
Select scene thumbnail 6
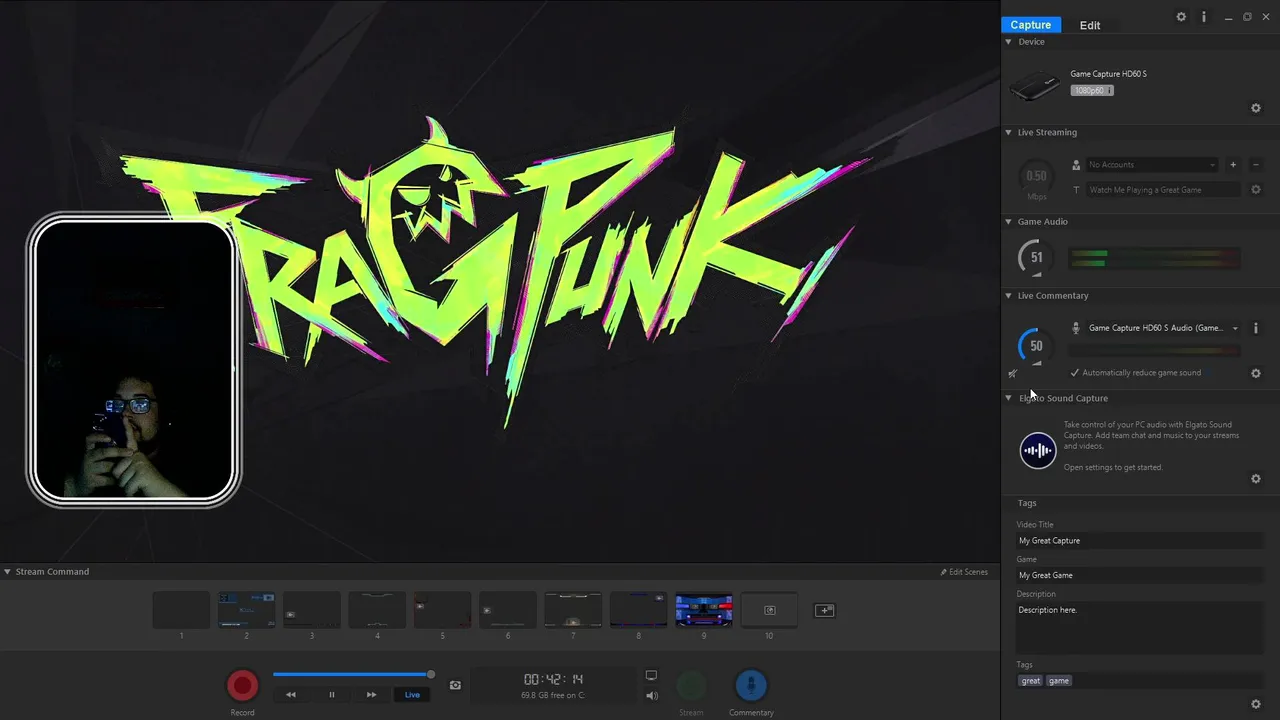(508, 610)
